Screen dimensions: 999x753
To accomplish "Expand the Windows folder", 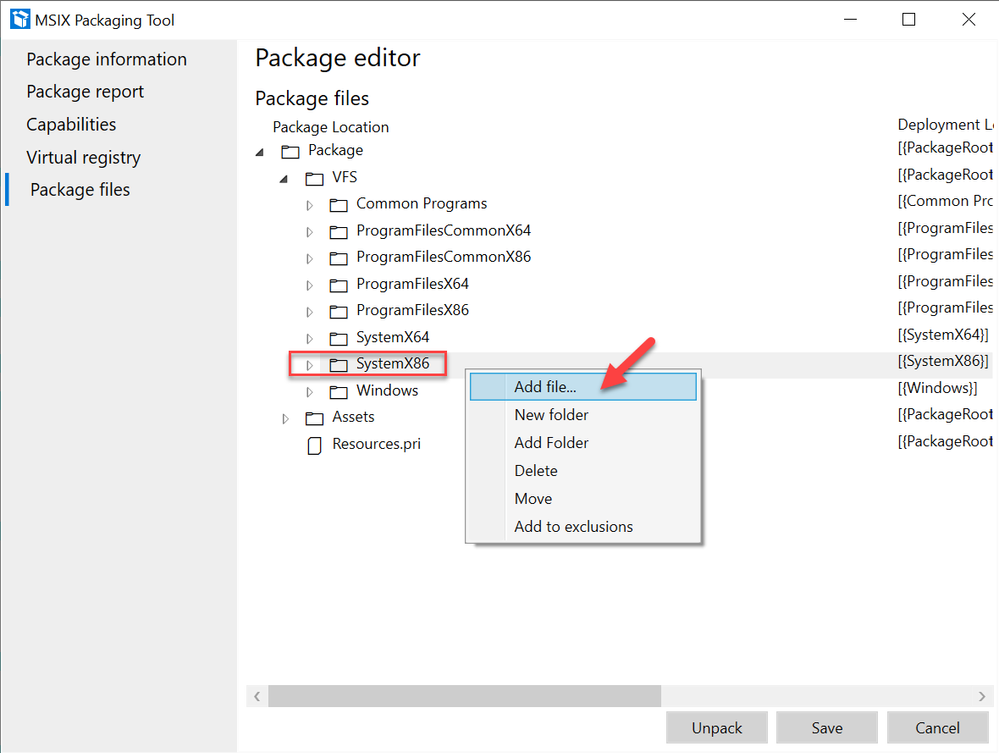I will click(x=310, y=392).
